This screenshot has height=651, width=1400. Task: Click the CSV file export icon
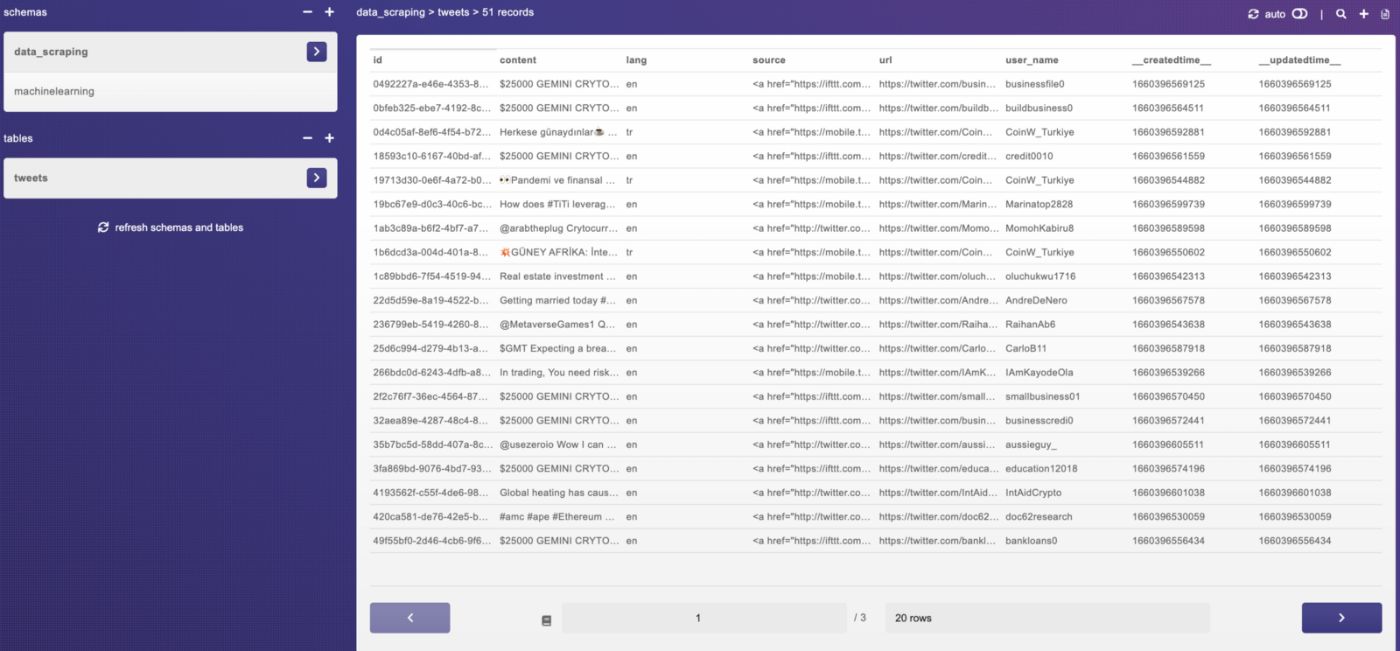tap(1385, 14)
